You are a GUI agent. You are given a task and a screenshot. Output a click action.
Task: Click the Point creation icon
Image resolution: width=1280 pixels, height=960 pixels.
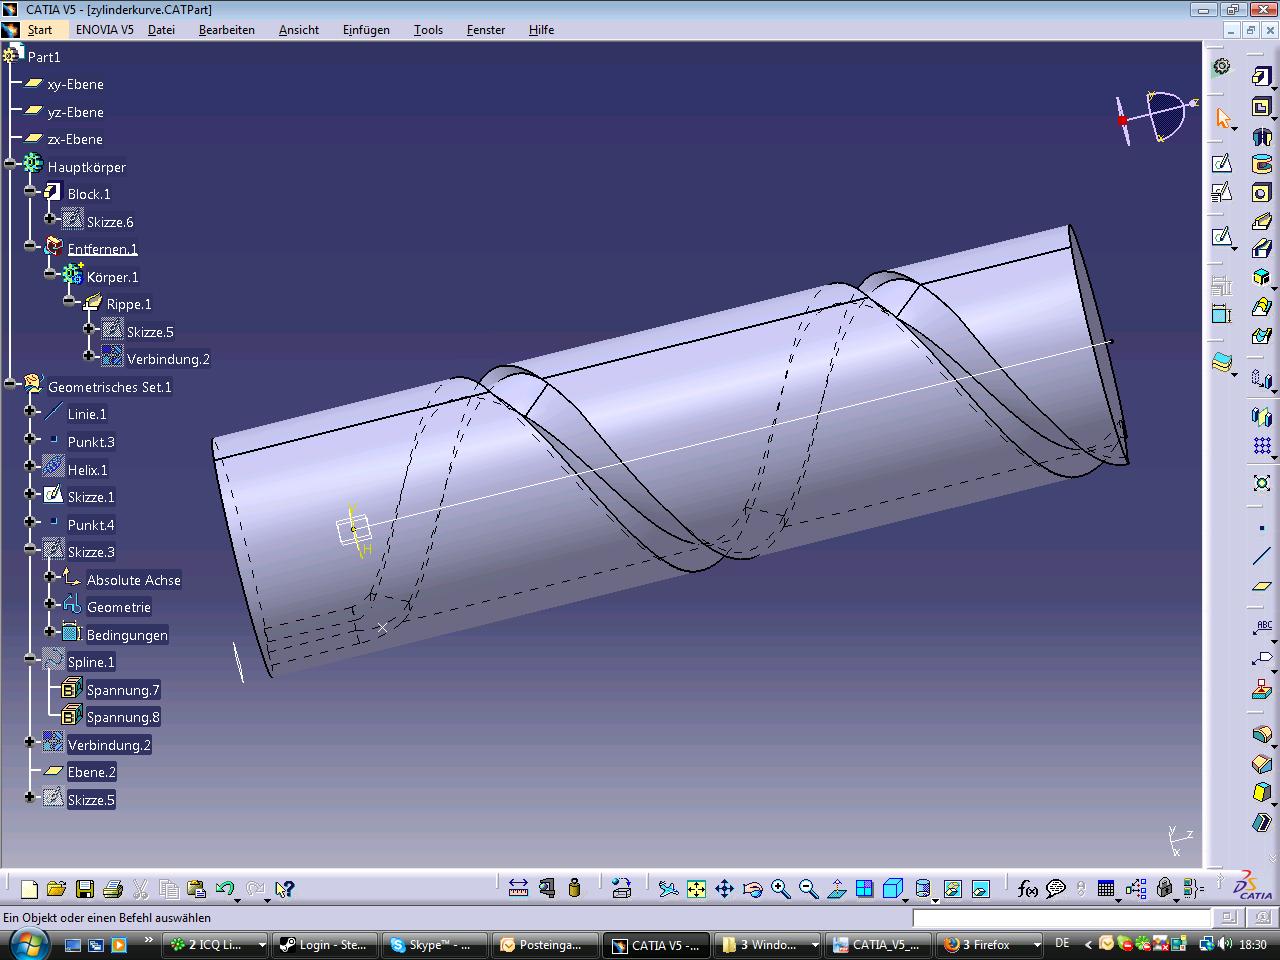click(x=1261, y=528)
